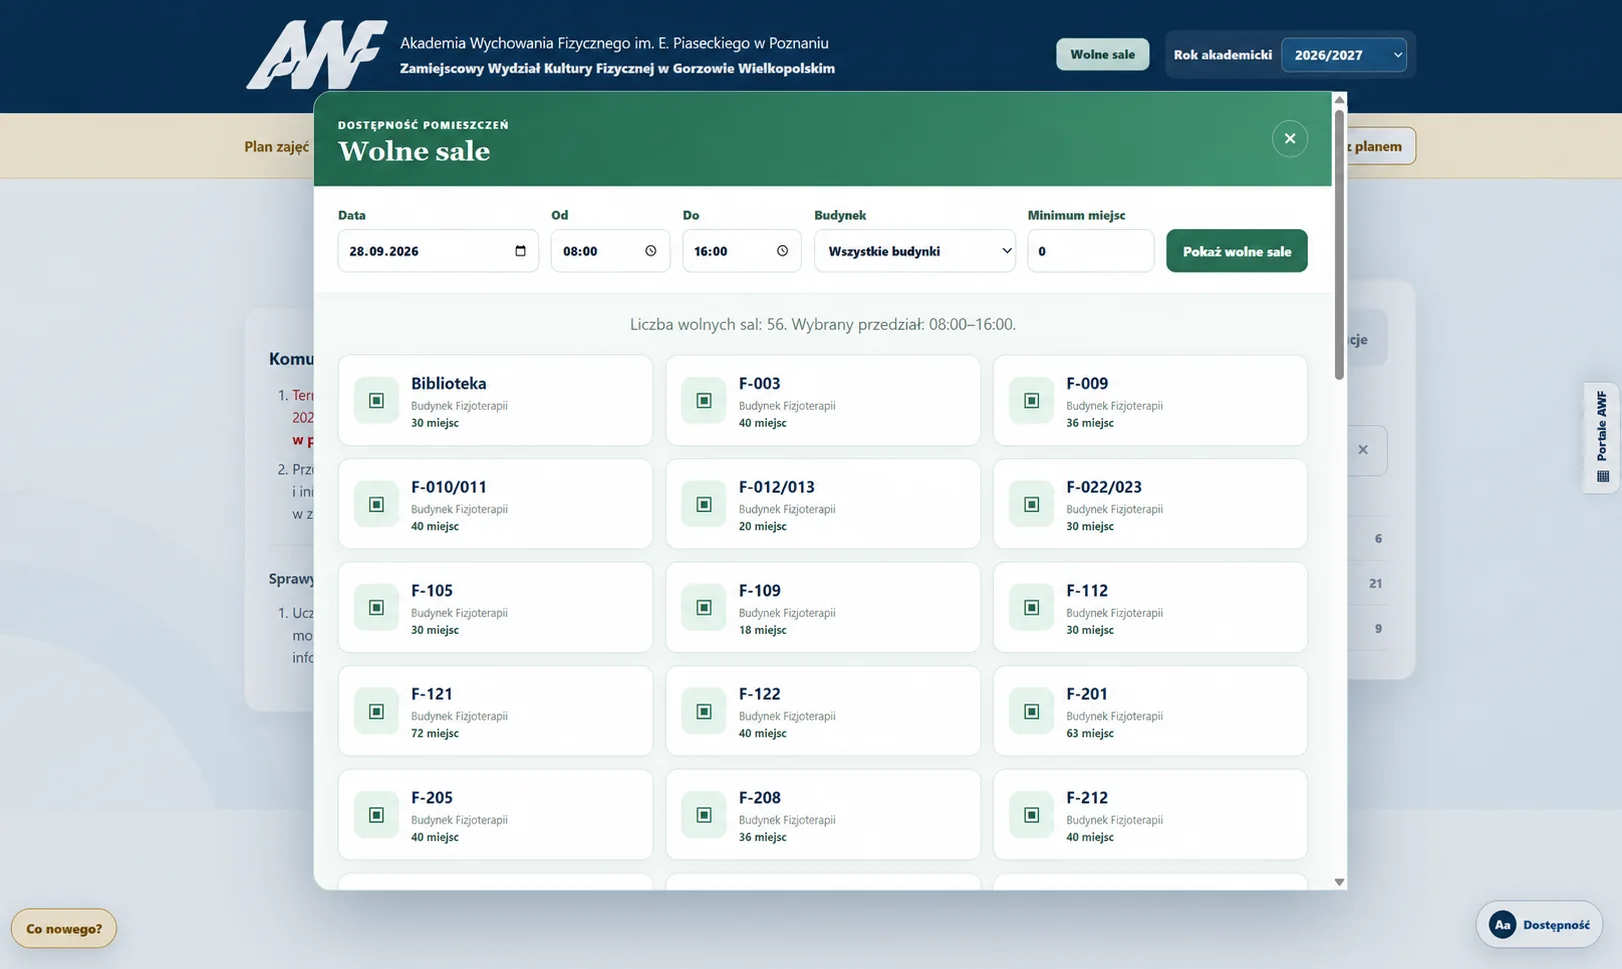The width and height of the screenshot is (1622, 969).
Task: Open the calendar picker in the Data field
Action: (x=520, y=251)
